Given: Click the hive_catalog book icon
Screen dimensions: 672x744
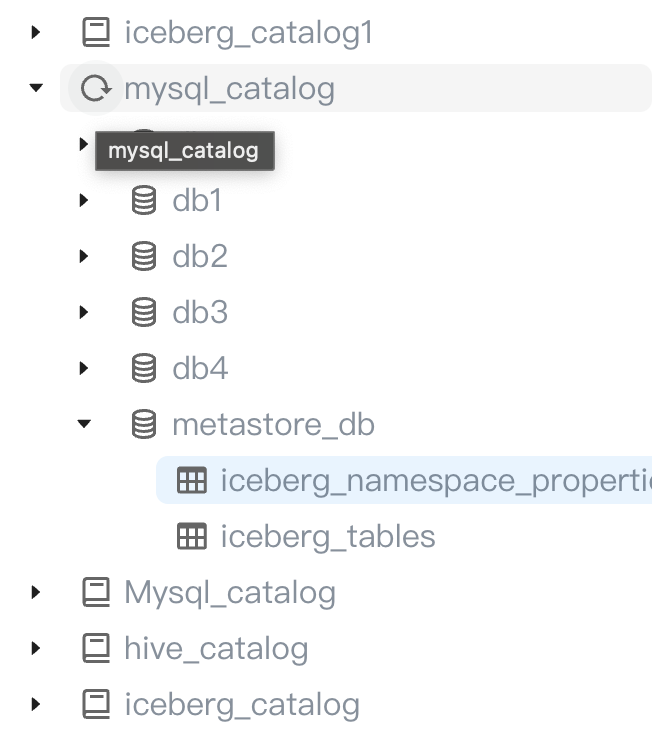Looking at the screenshot, I should [x=95, y=649].
